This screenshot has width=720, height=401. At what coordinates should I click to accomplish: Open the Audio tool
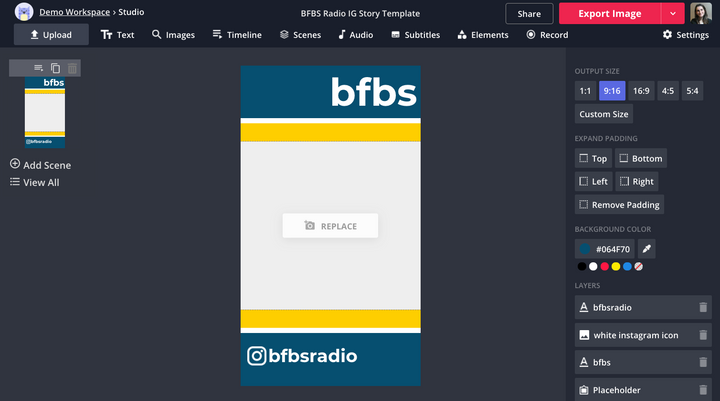coord(356,35)
